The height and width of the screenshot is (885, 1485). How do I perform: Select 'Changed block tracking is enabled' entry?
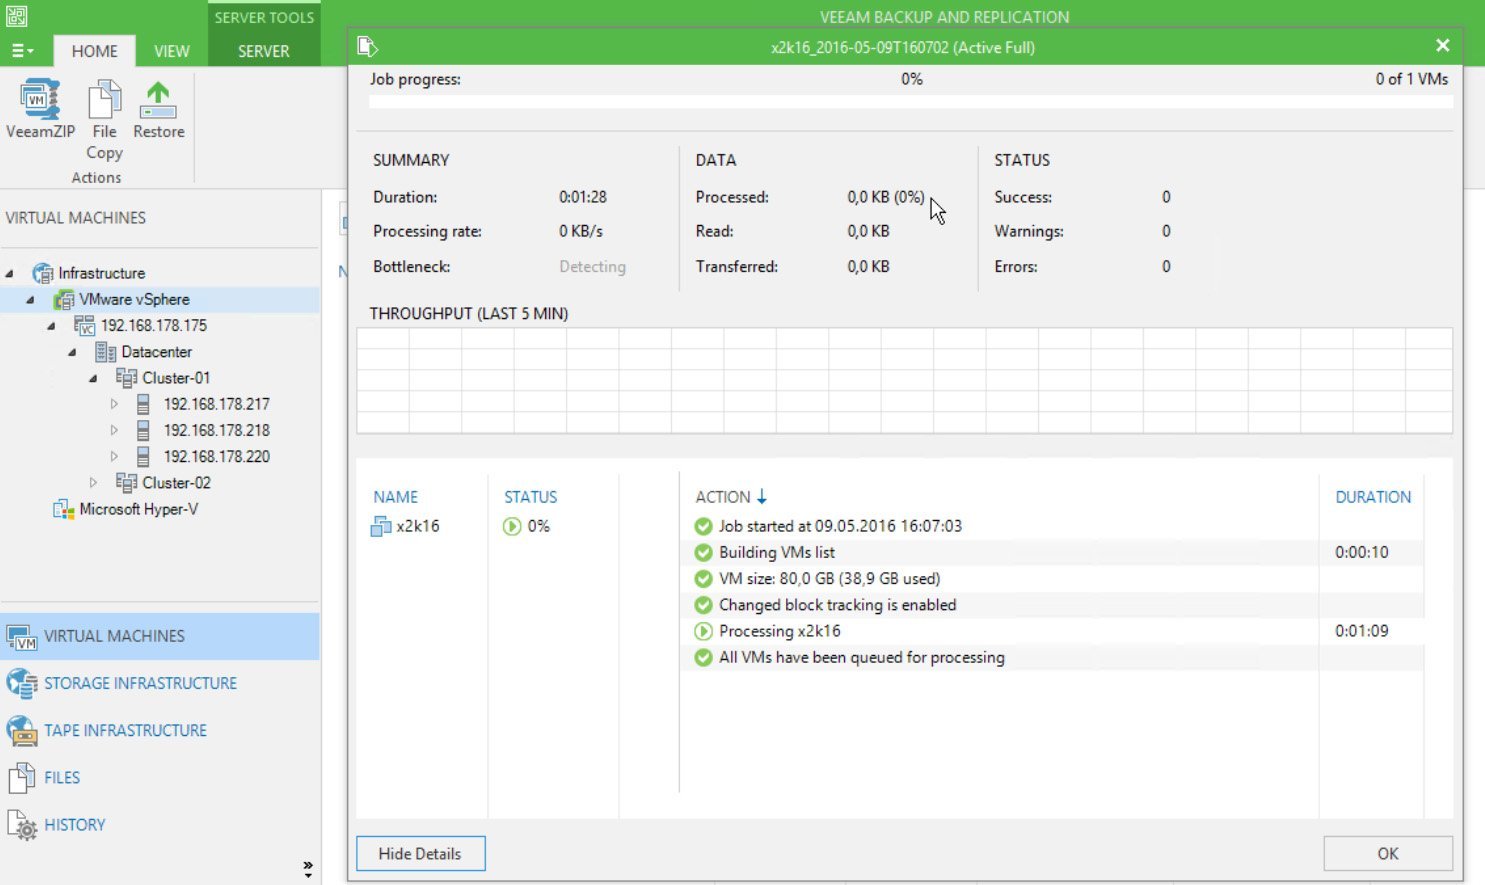(x=837, y=605)
